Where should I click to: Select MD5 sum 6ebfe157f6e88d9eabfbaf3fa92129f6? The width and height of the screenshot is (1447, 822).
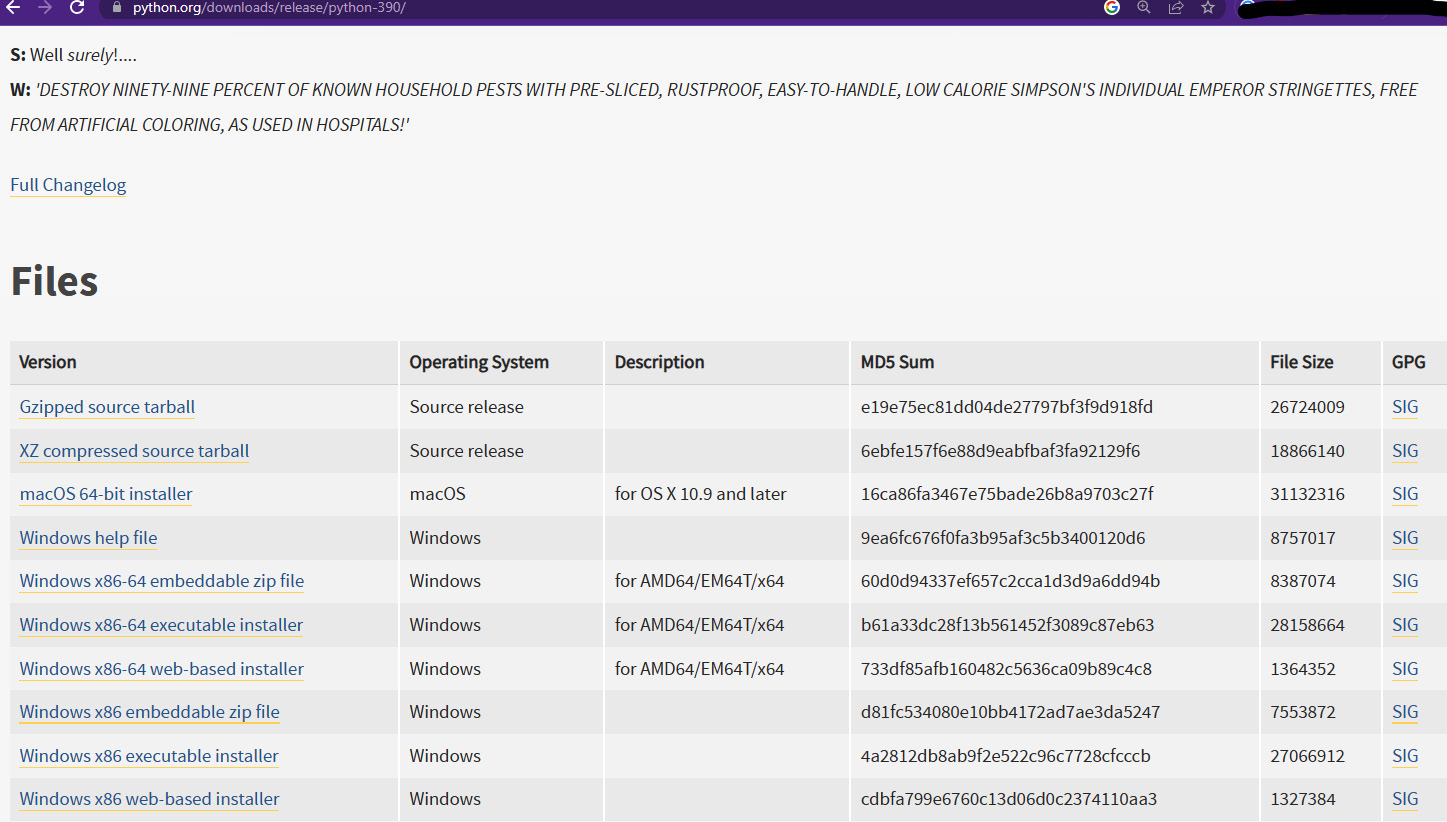tap(1000, 451)
